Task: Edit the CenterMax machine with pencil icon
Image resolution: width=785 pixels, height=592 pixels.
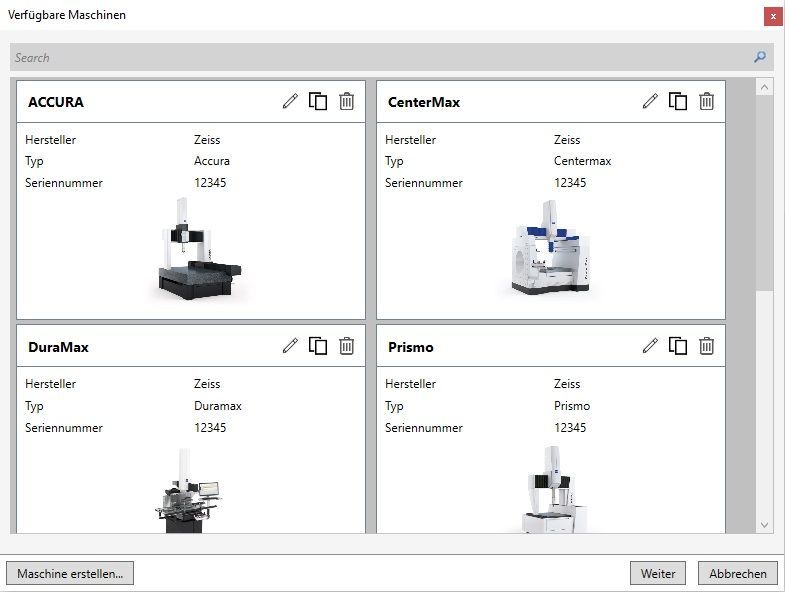Action: [x=650, y=101]
